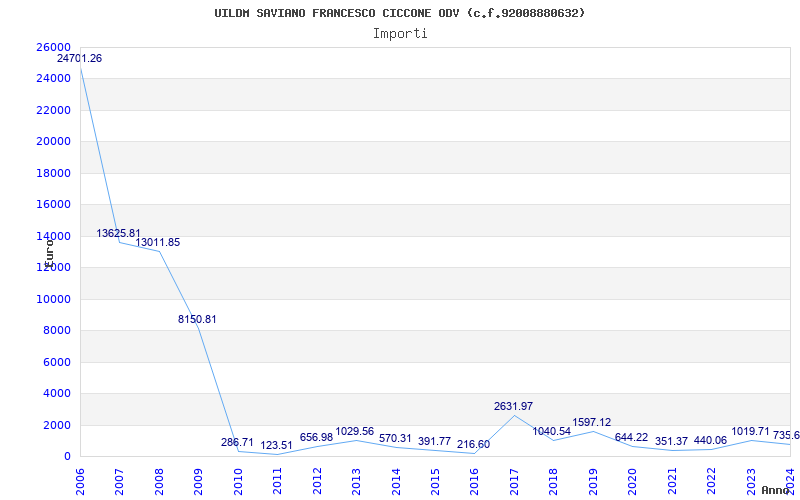The height and width of the screenshot is (500, 800).
Task: Select the 123.51 data label
Action: click(276, 445)
